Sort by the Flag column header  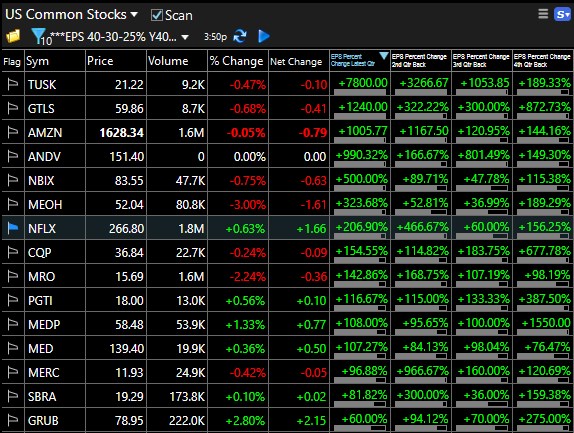point(12,61)
